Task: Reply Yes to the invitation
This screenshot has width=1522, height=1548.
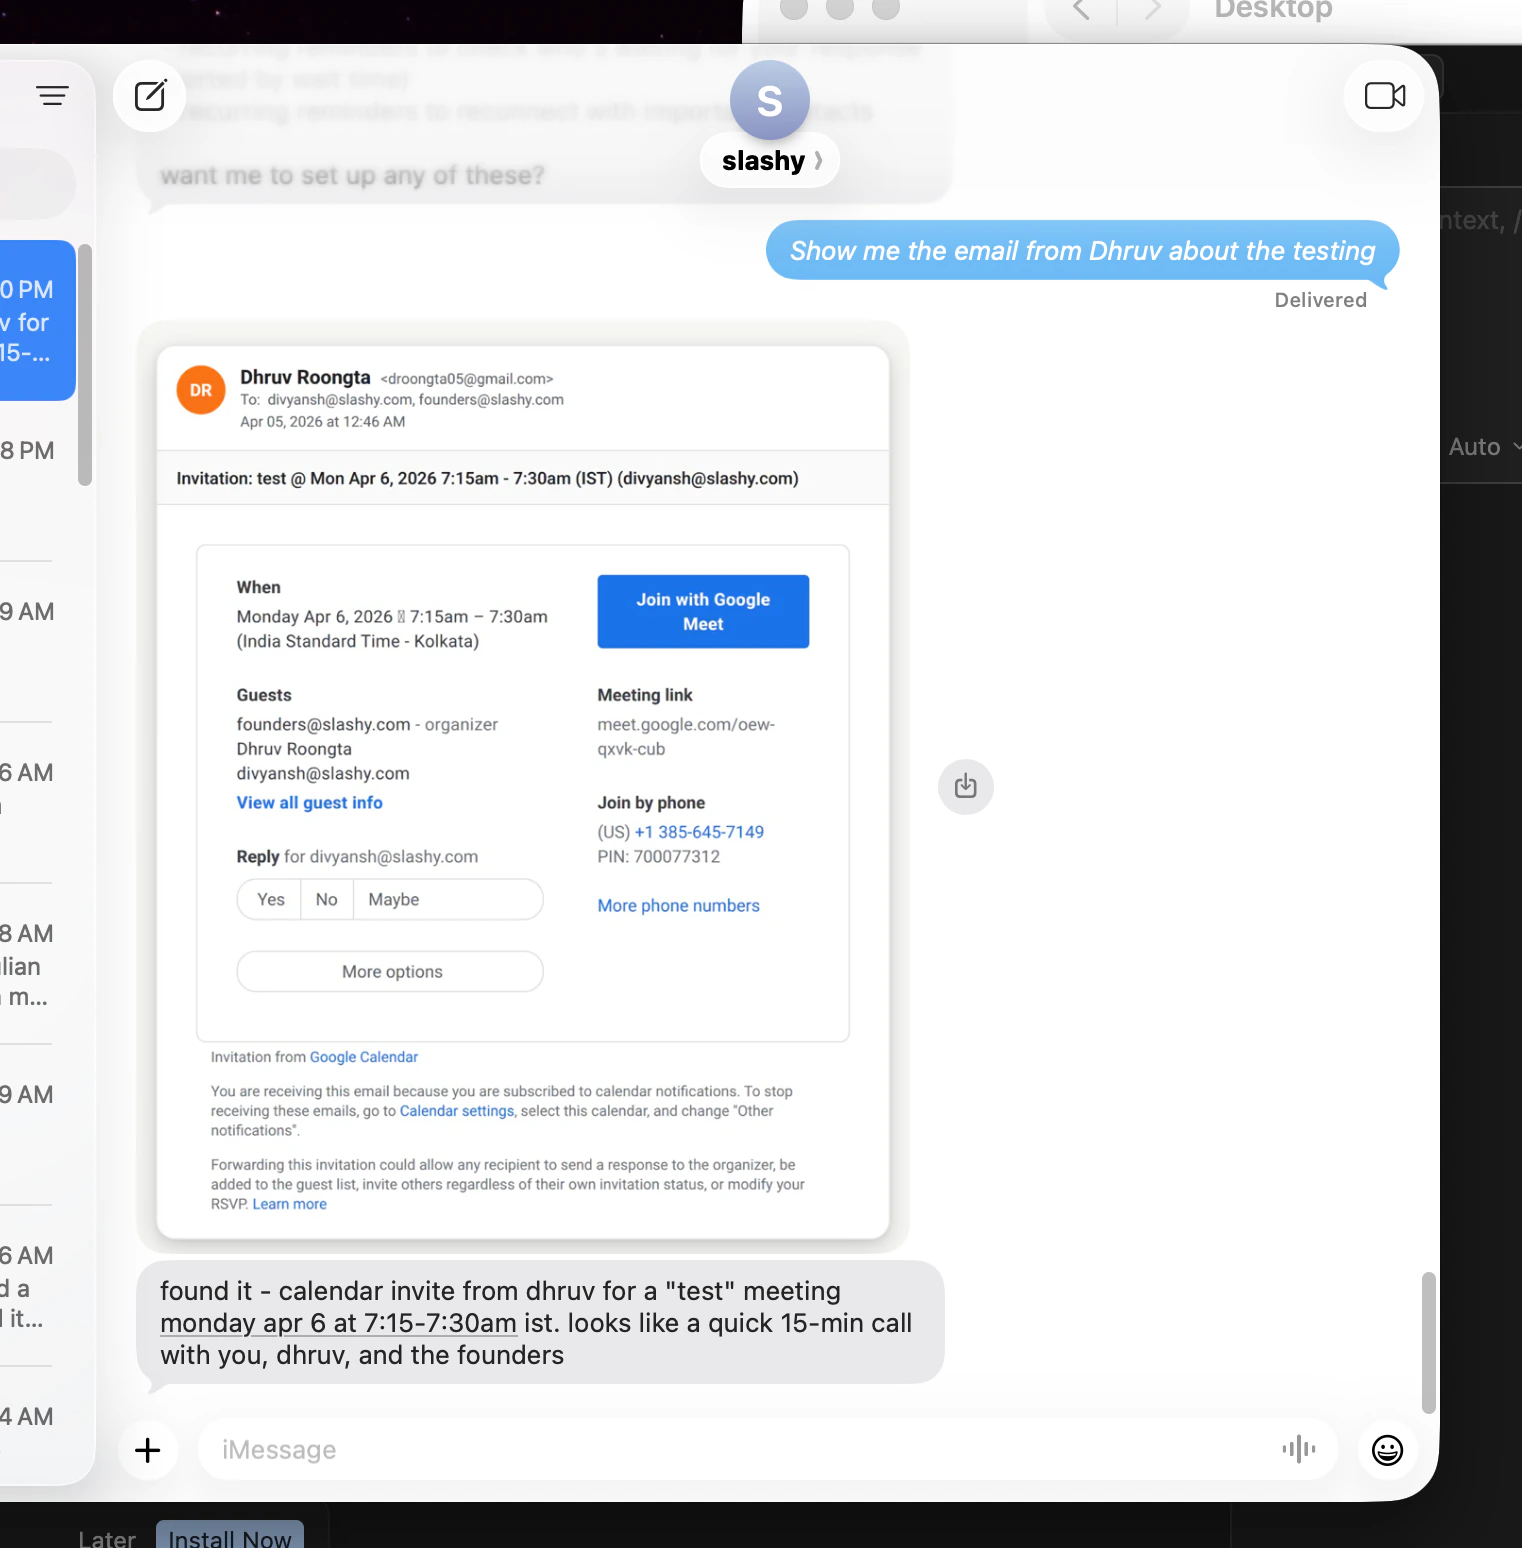Action: coord(270,899)
